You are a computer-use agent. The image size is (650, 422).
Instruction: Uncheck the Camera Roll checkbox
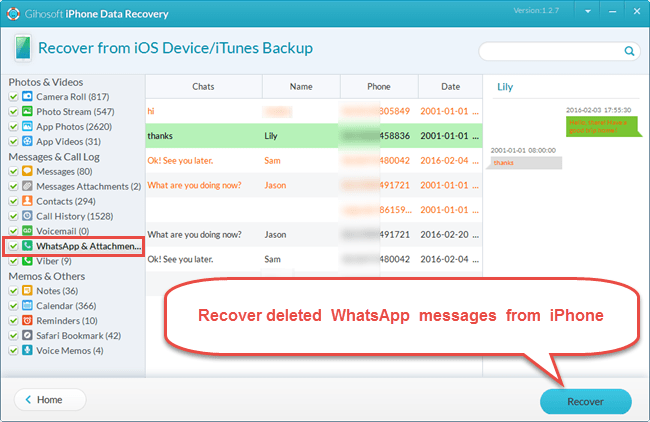pos(13,97)
